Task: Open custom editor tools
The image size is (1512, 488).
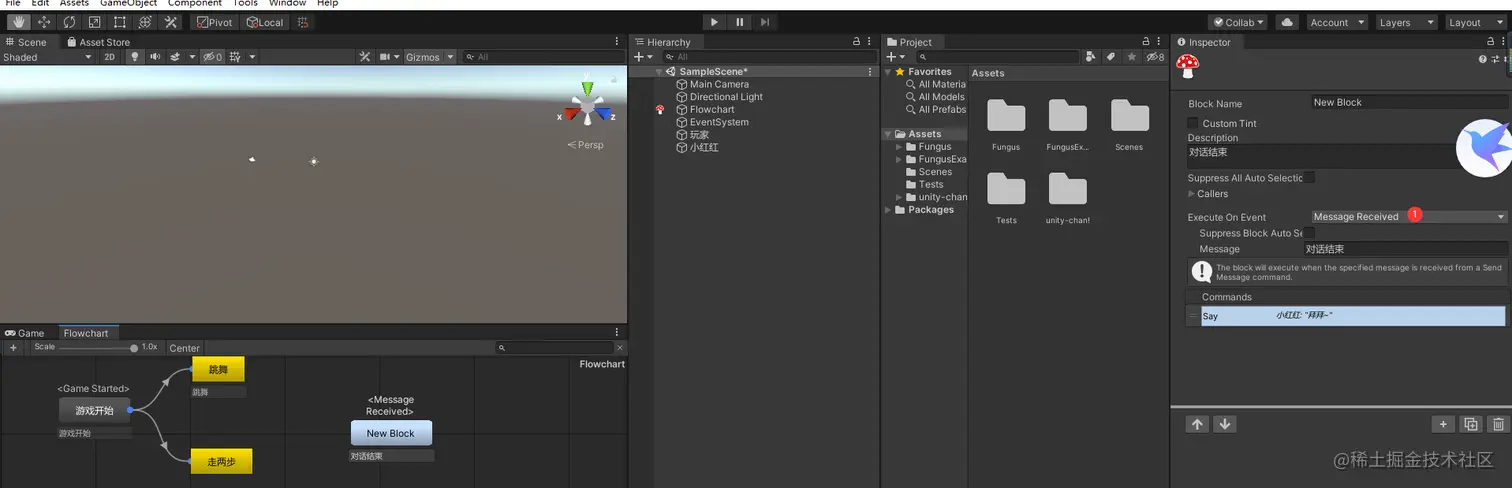Action: pos(171,22)
